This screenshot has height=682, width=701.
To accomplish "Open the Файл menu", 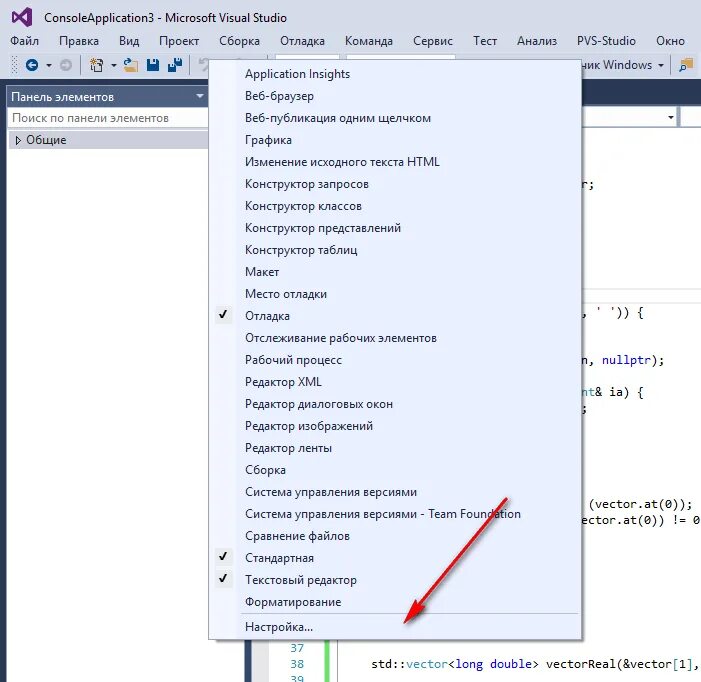I will (25, 41).
